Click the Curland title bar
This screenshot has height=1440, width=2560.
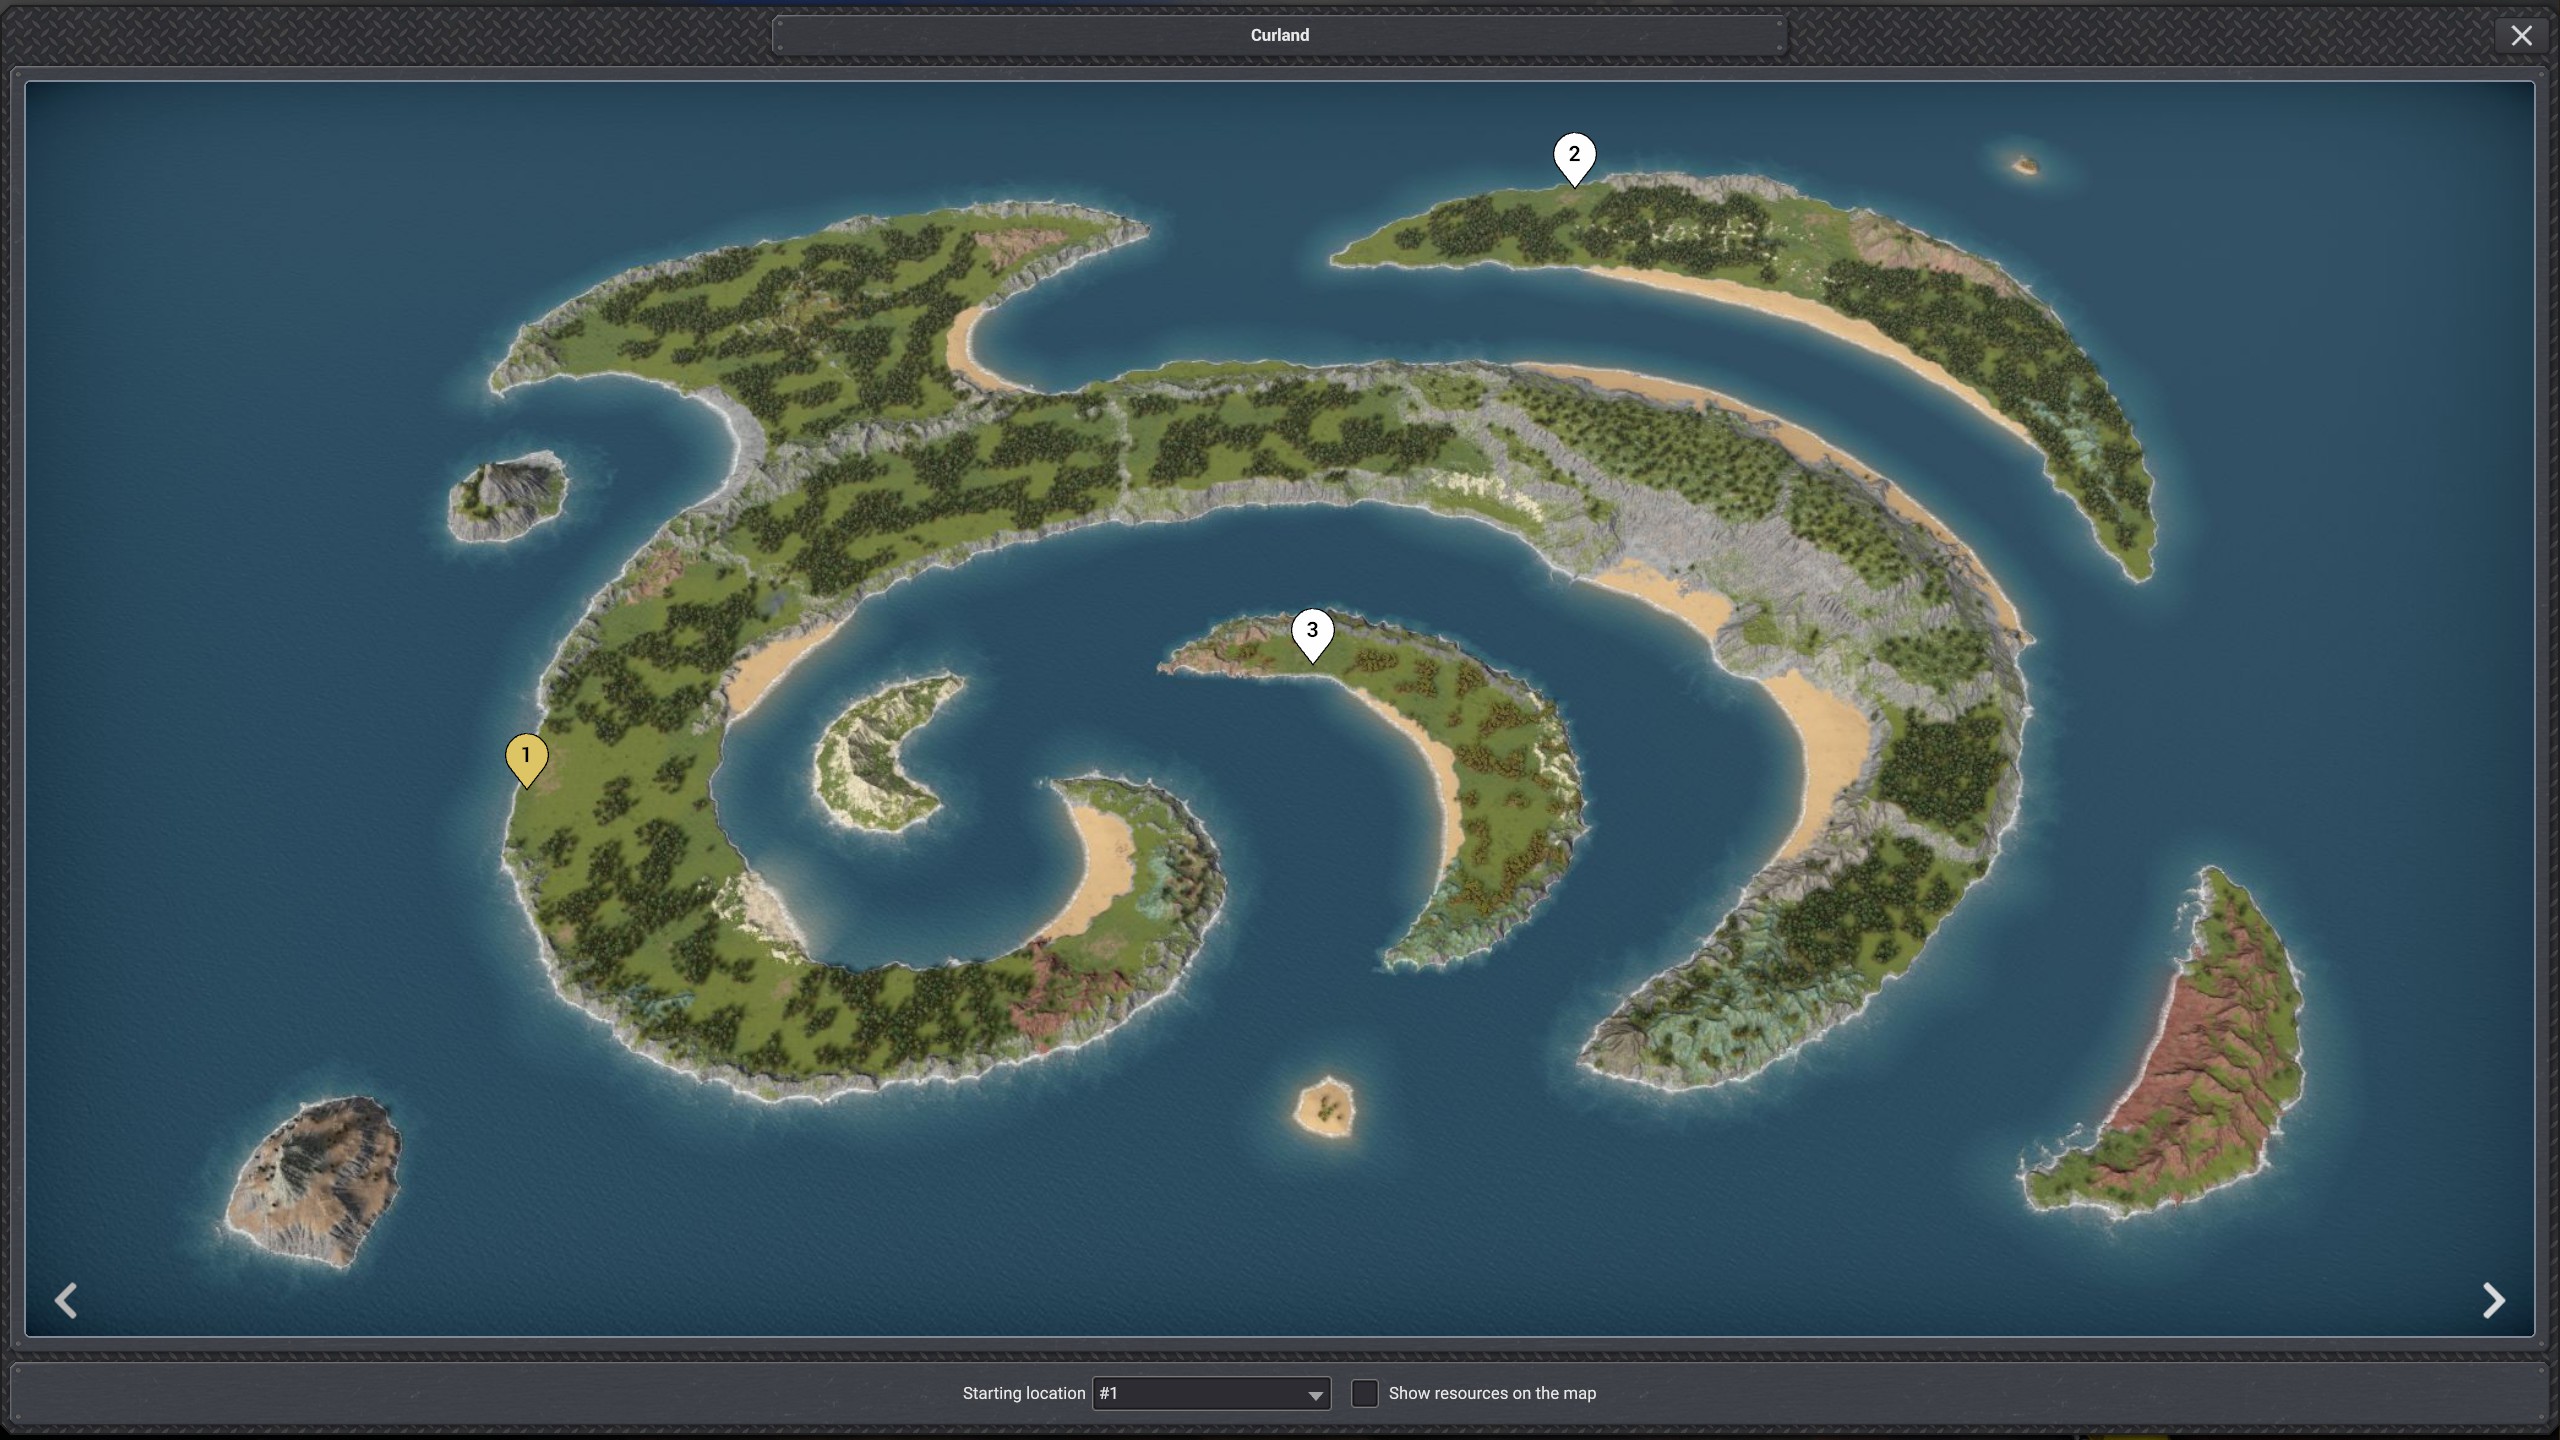click(1279, 35)
